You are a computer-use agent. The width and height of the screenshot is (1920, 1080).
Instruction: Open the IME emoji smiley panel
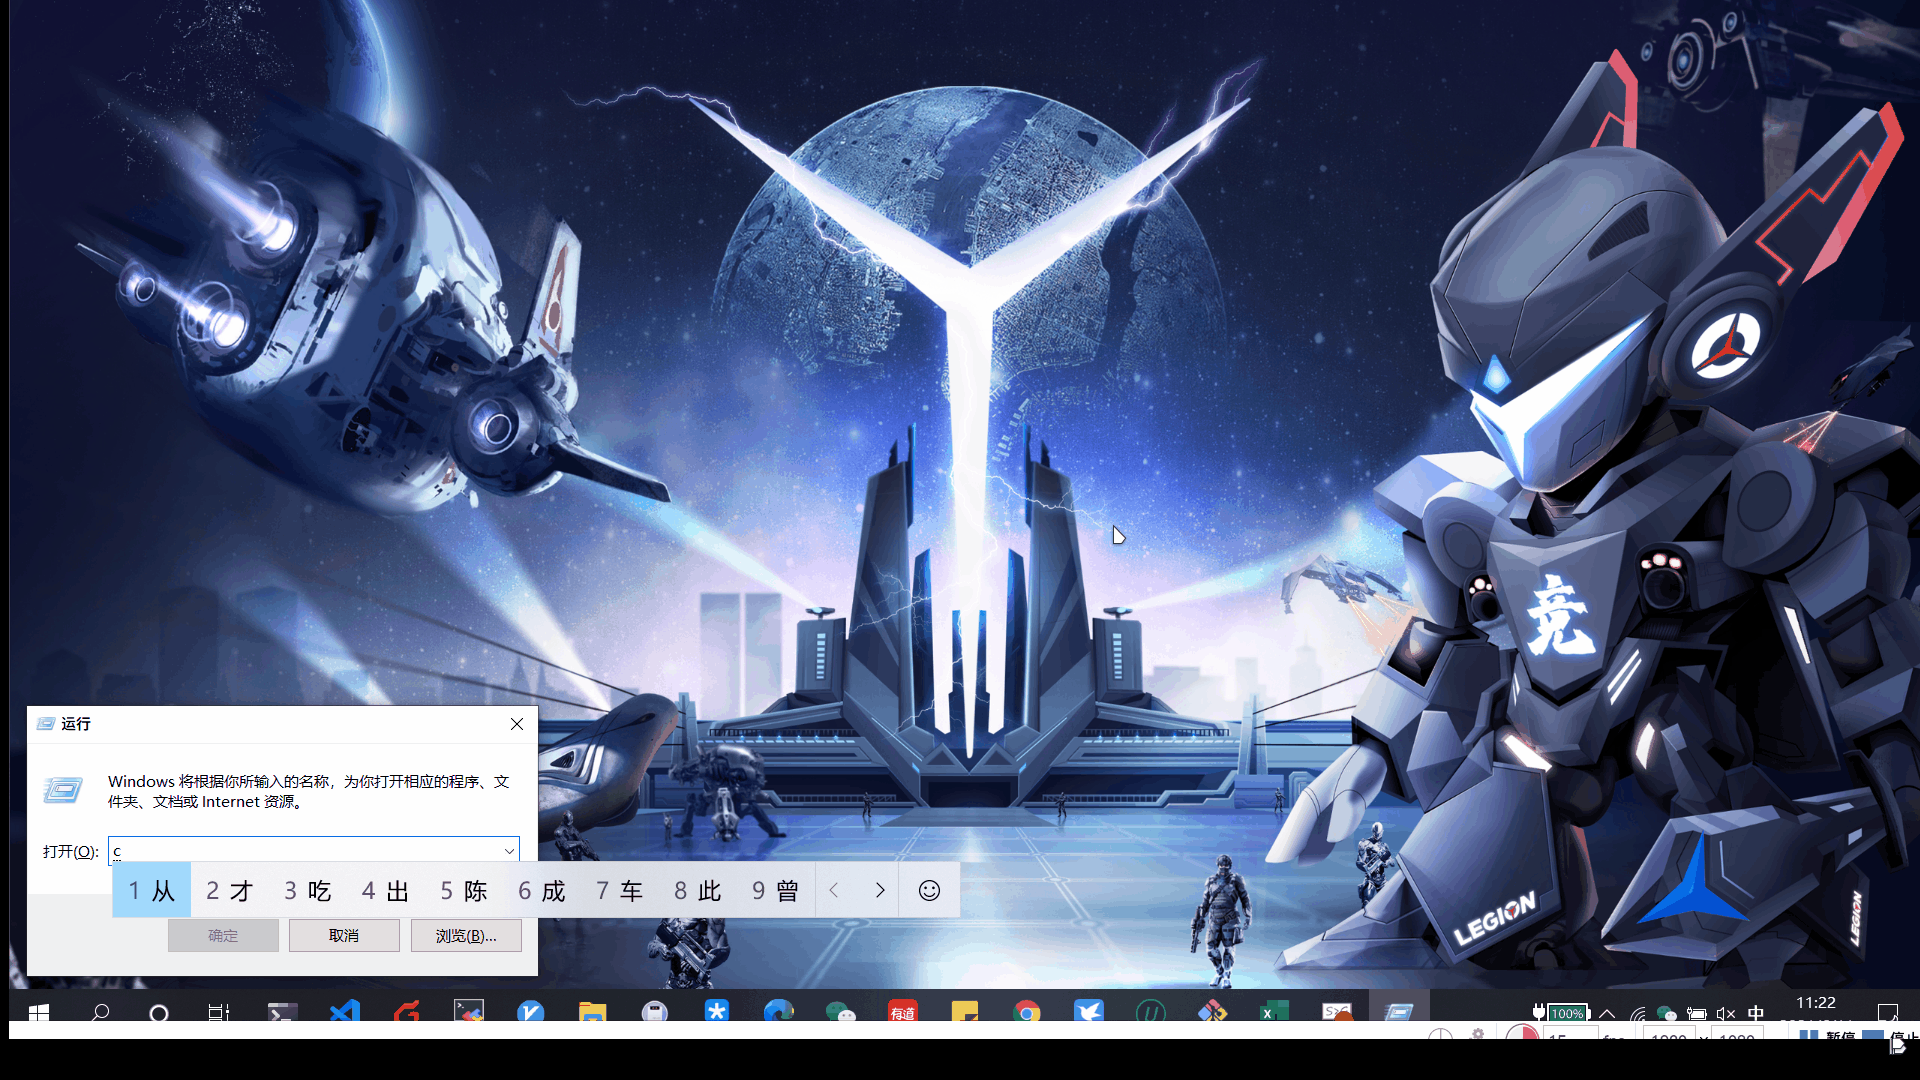coord(929,890)
